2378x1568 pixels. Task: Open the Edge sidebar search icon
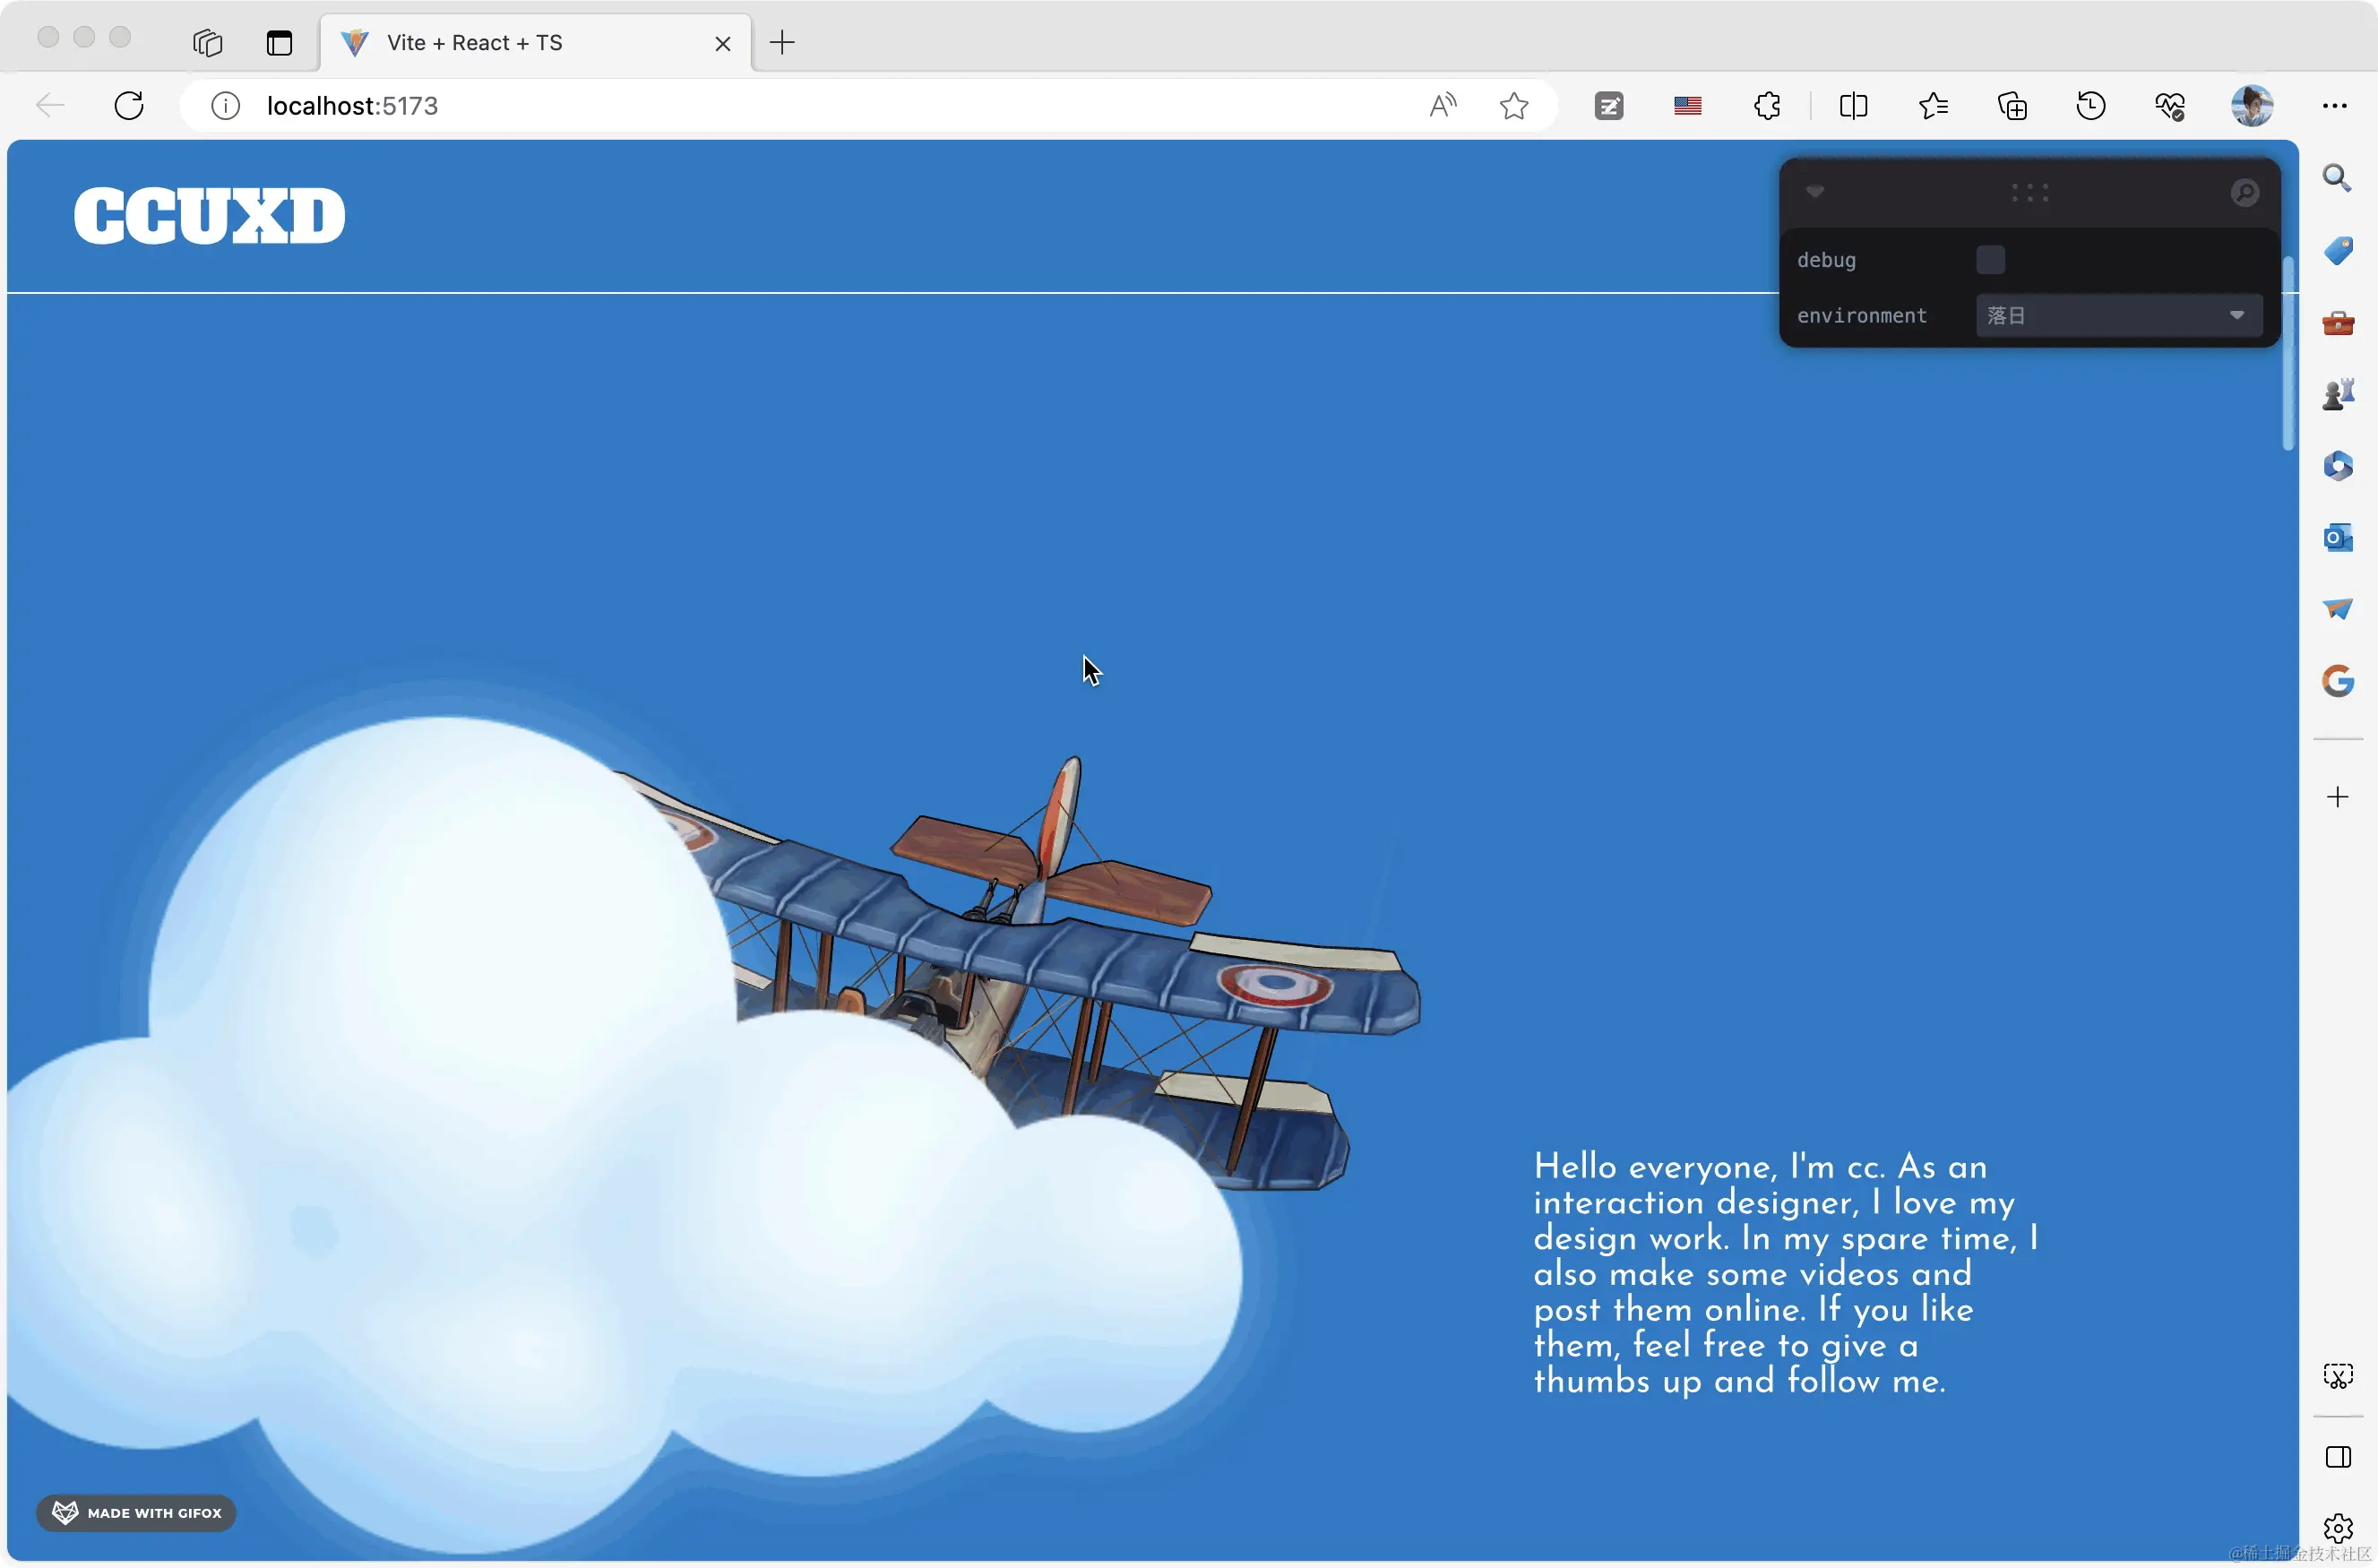(2339, 178)
